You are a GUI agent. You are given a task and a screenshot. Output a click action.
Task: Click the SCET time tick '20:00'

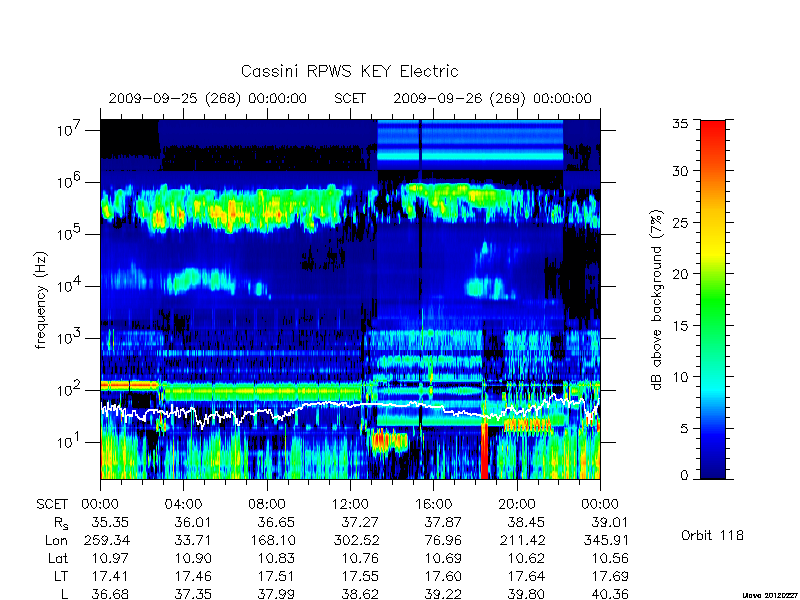point(517,504)
